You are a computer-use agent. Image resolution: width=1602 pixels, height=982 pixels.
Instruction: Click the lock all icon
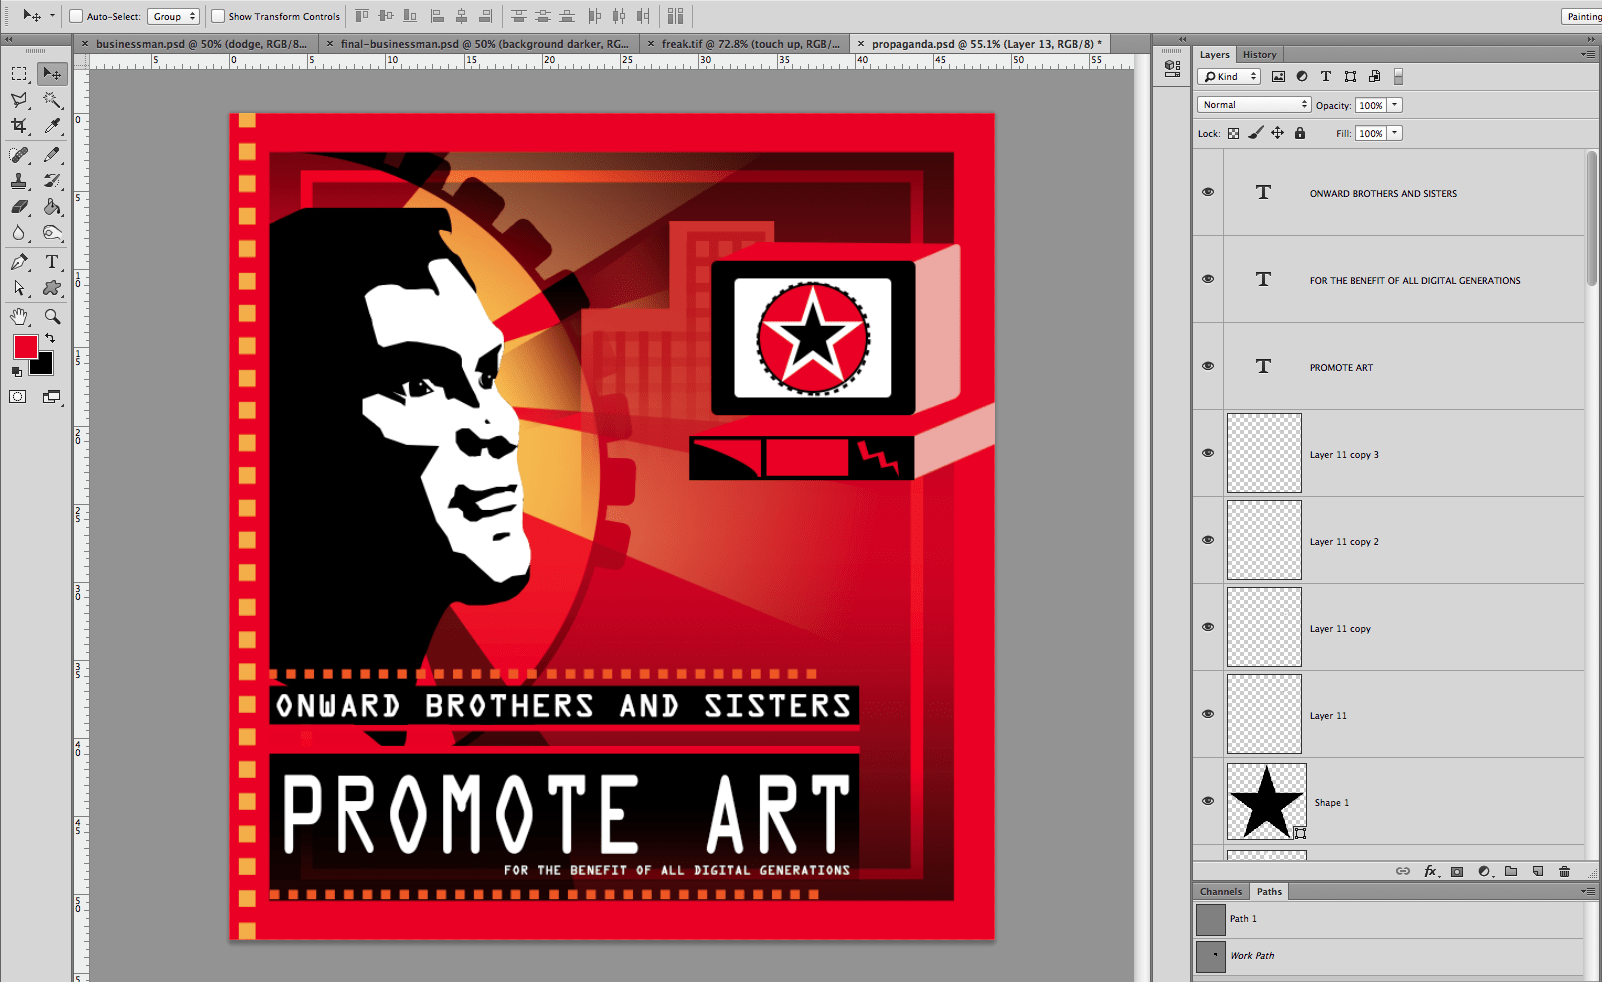(1300, 133)
